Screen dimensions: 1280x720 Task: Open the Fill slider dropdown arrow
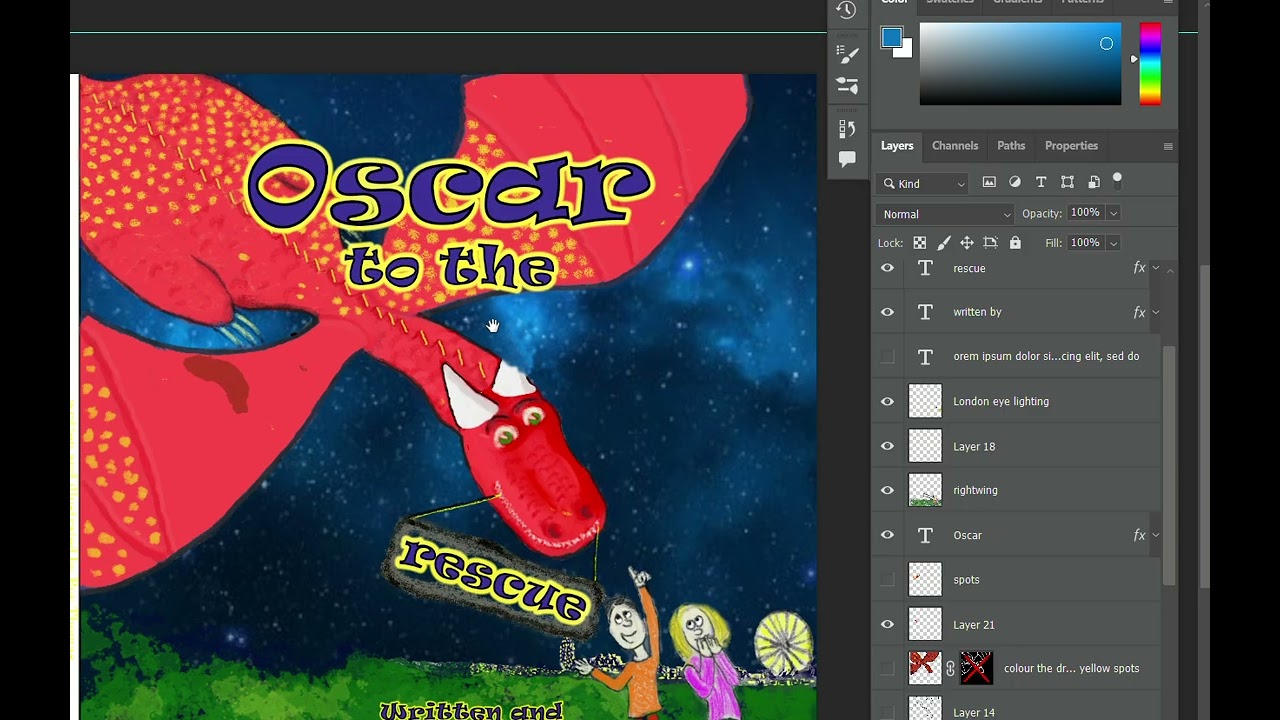(1113, 243)
